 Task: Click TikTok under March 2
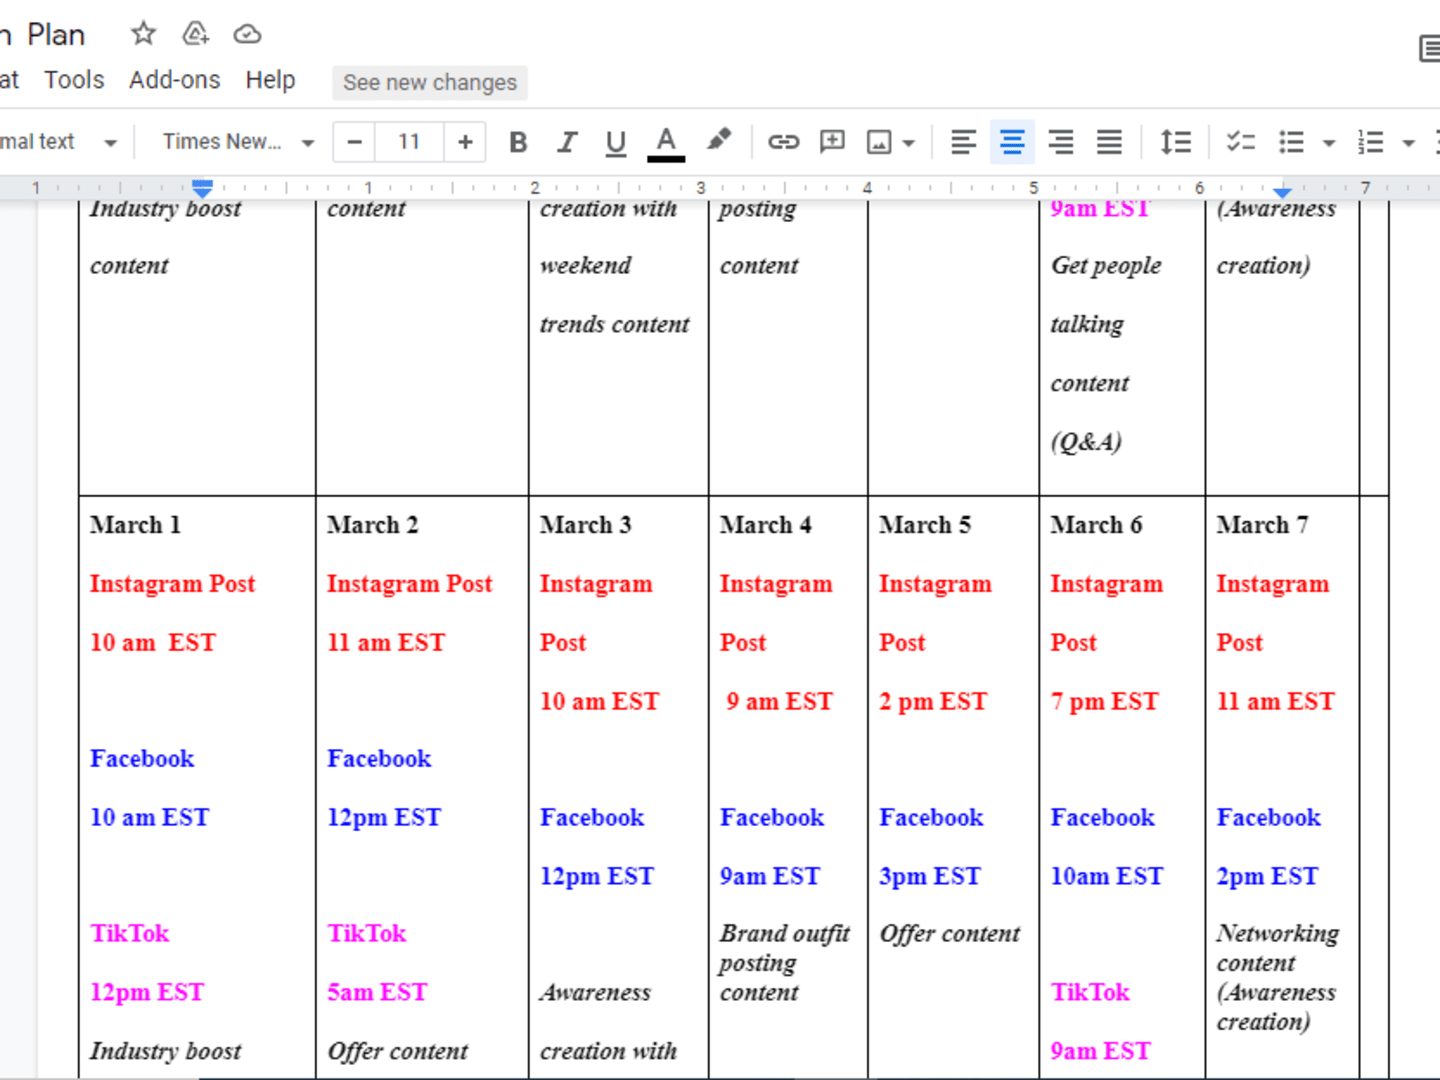click(x=367, y=934)
